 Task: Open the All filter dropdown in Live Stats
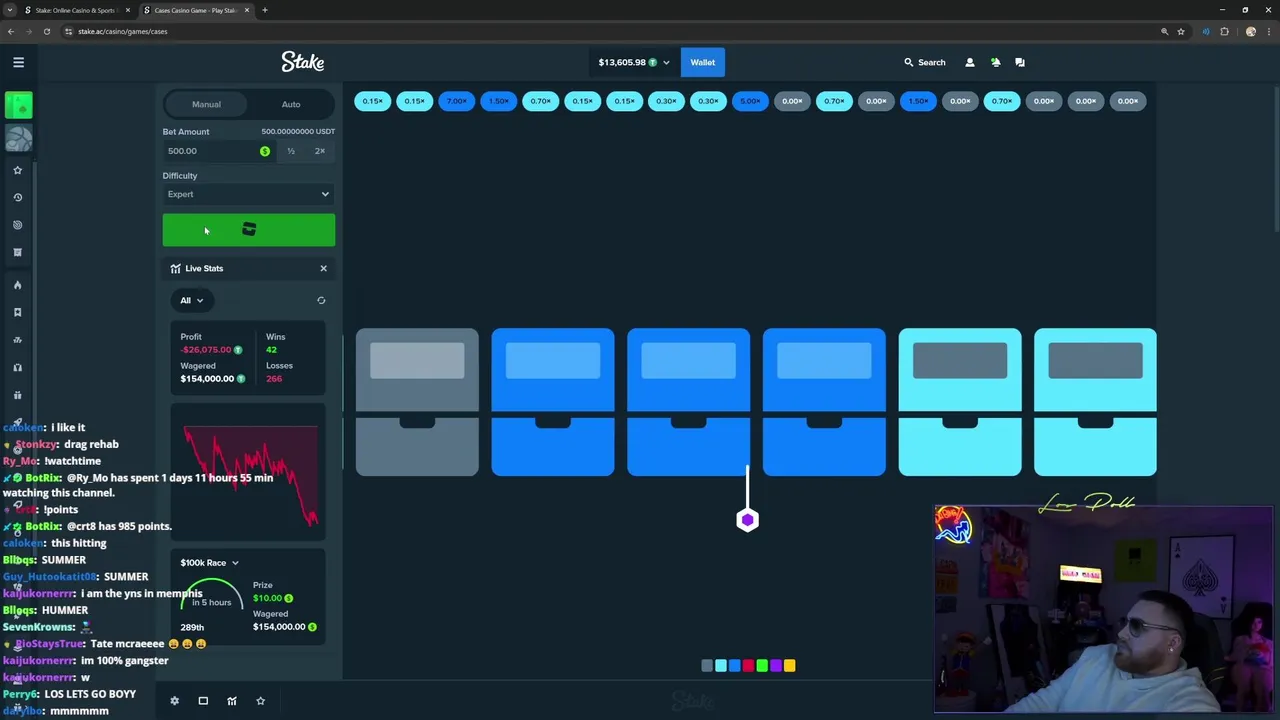[191, 300]
